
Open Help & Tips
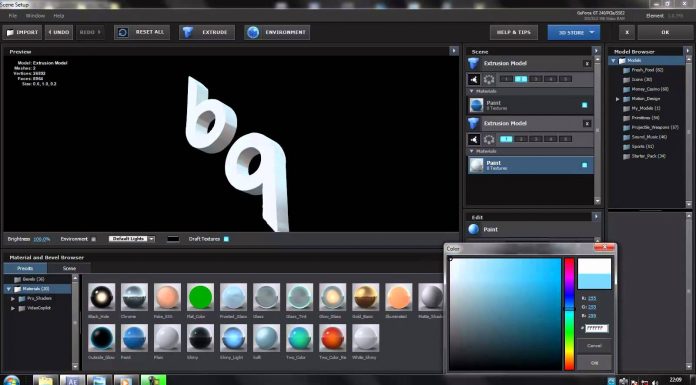pos(514,32)
